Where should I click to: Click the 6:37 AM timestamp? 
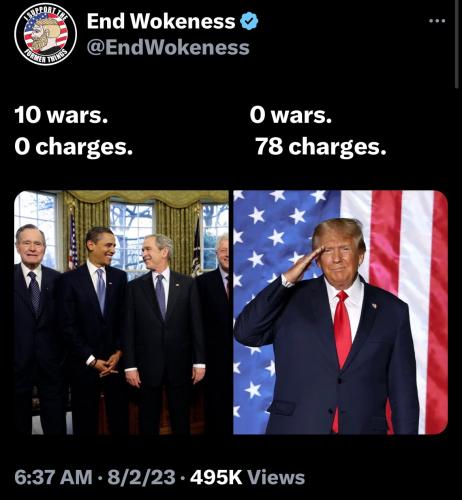tap(53, 477)
